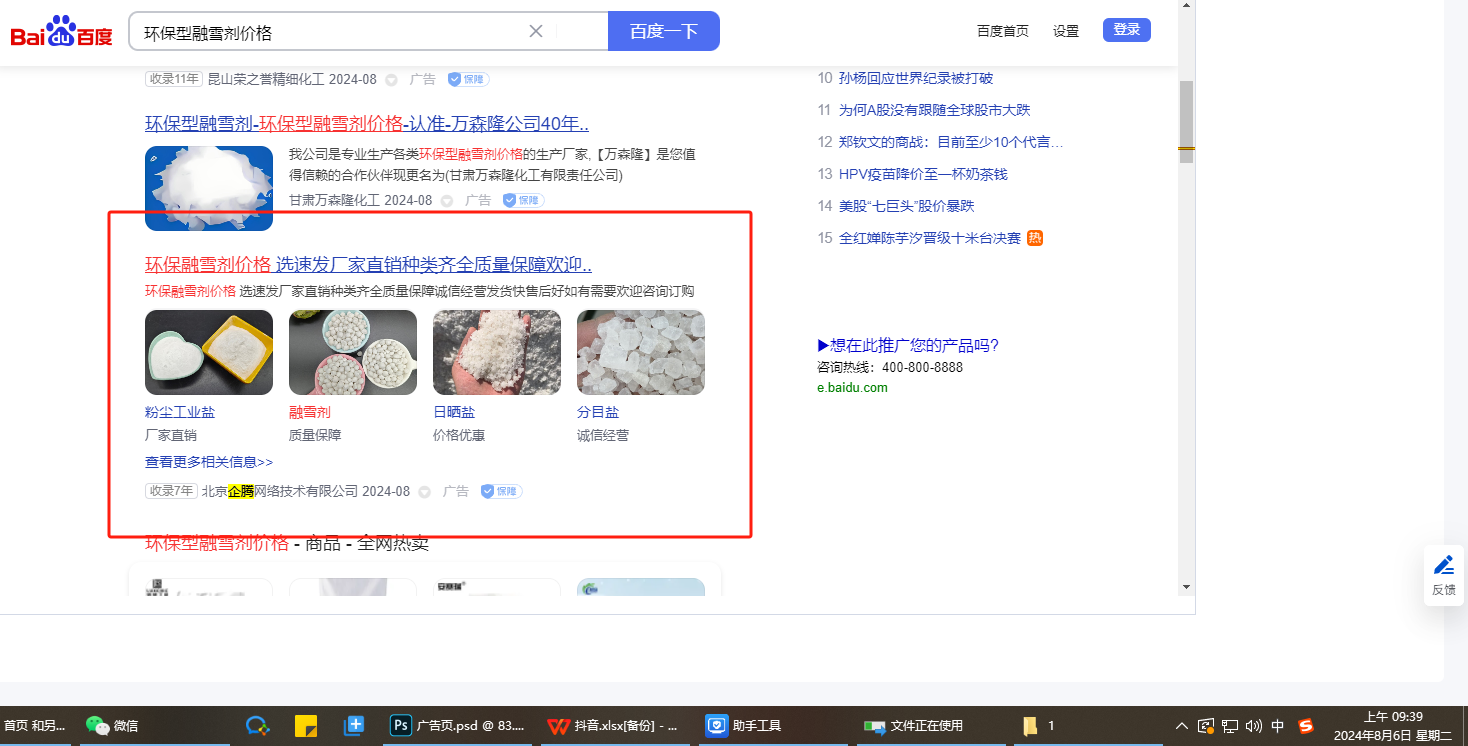Viewport: 1468px width, 746px height.
Task: Switch to WPS 抖音.xlsx taskbar item
Action: tap(614, 726)
